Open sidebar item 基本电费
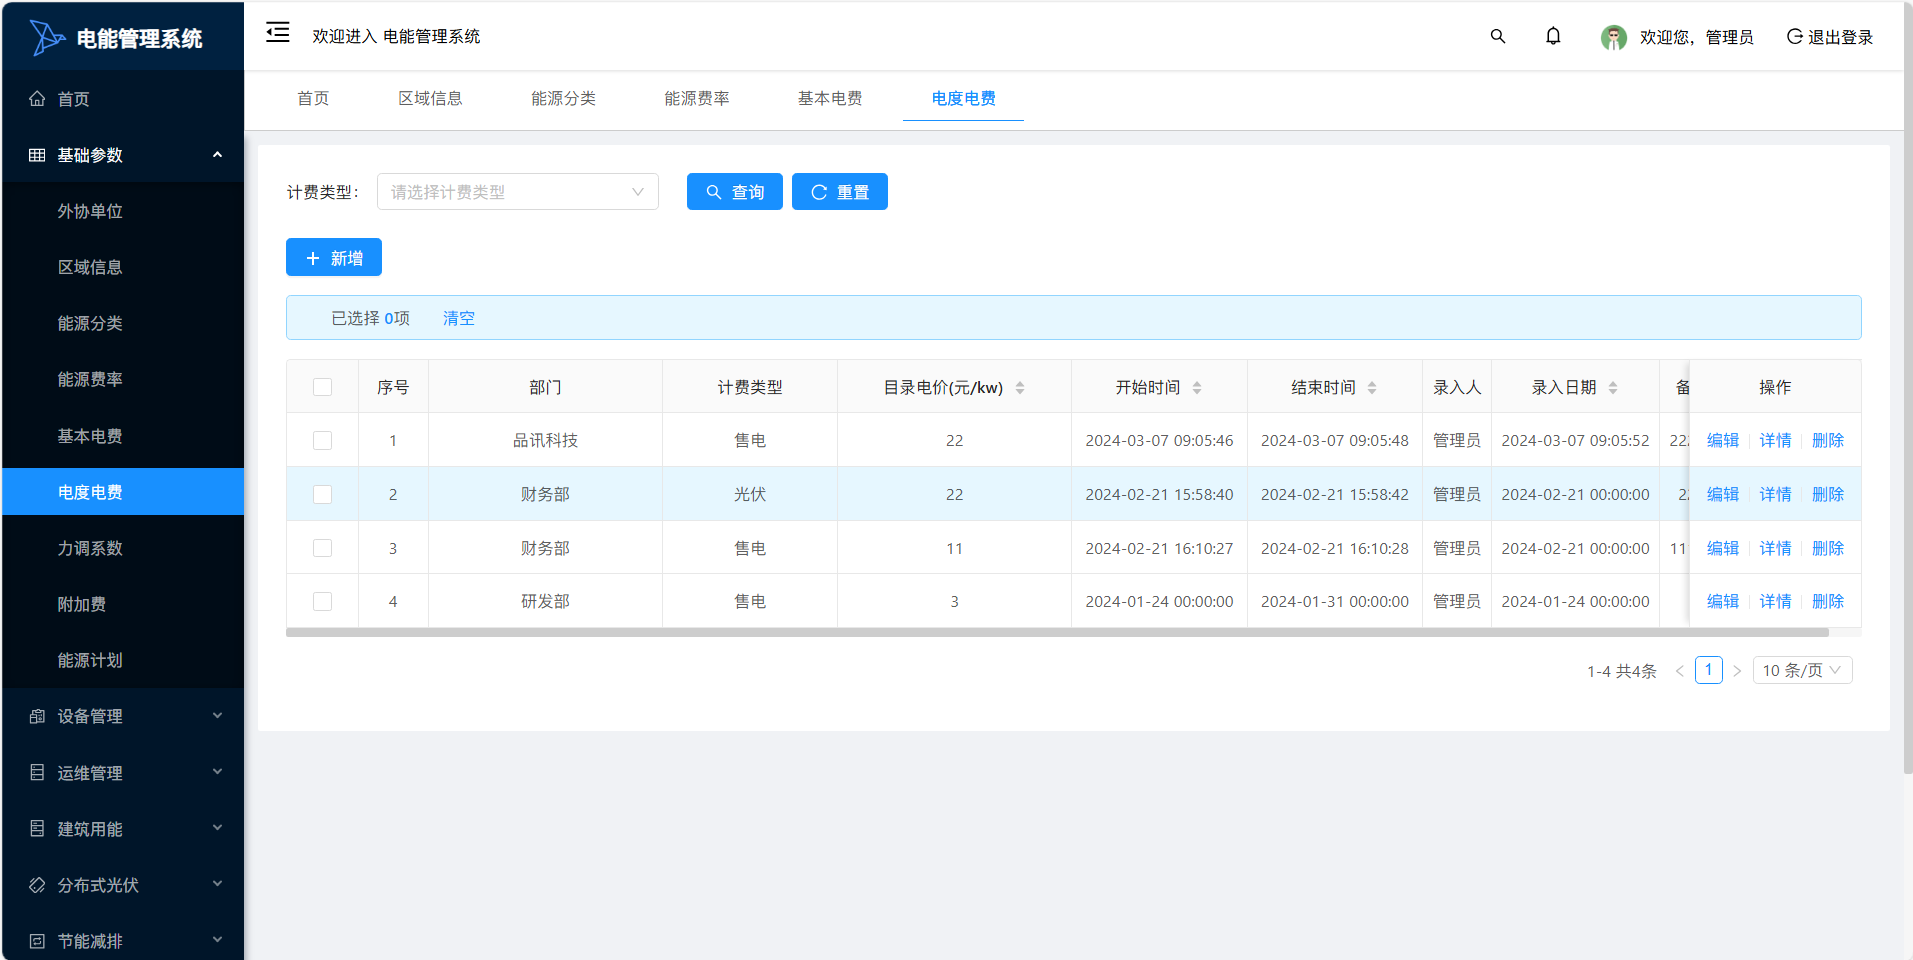 pos(123,436)
